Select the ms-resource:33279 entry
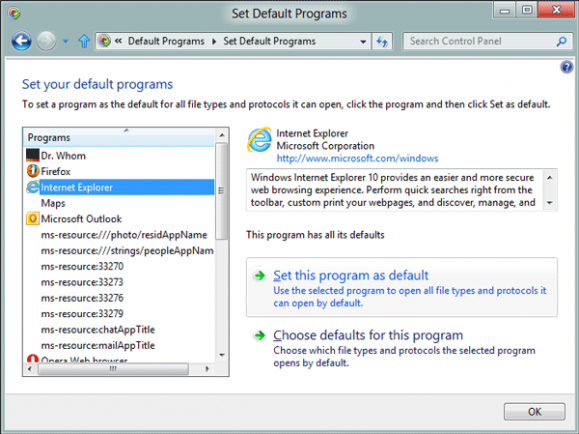The height and width of the screenshot is (434, 579). [x=82, y=314]
